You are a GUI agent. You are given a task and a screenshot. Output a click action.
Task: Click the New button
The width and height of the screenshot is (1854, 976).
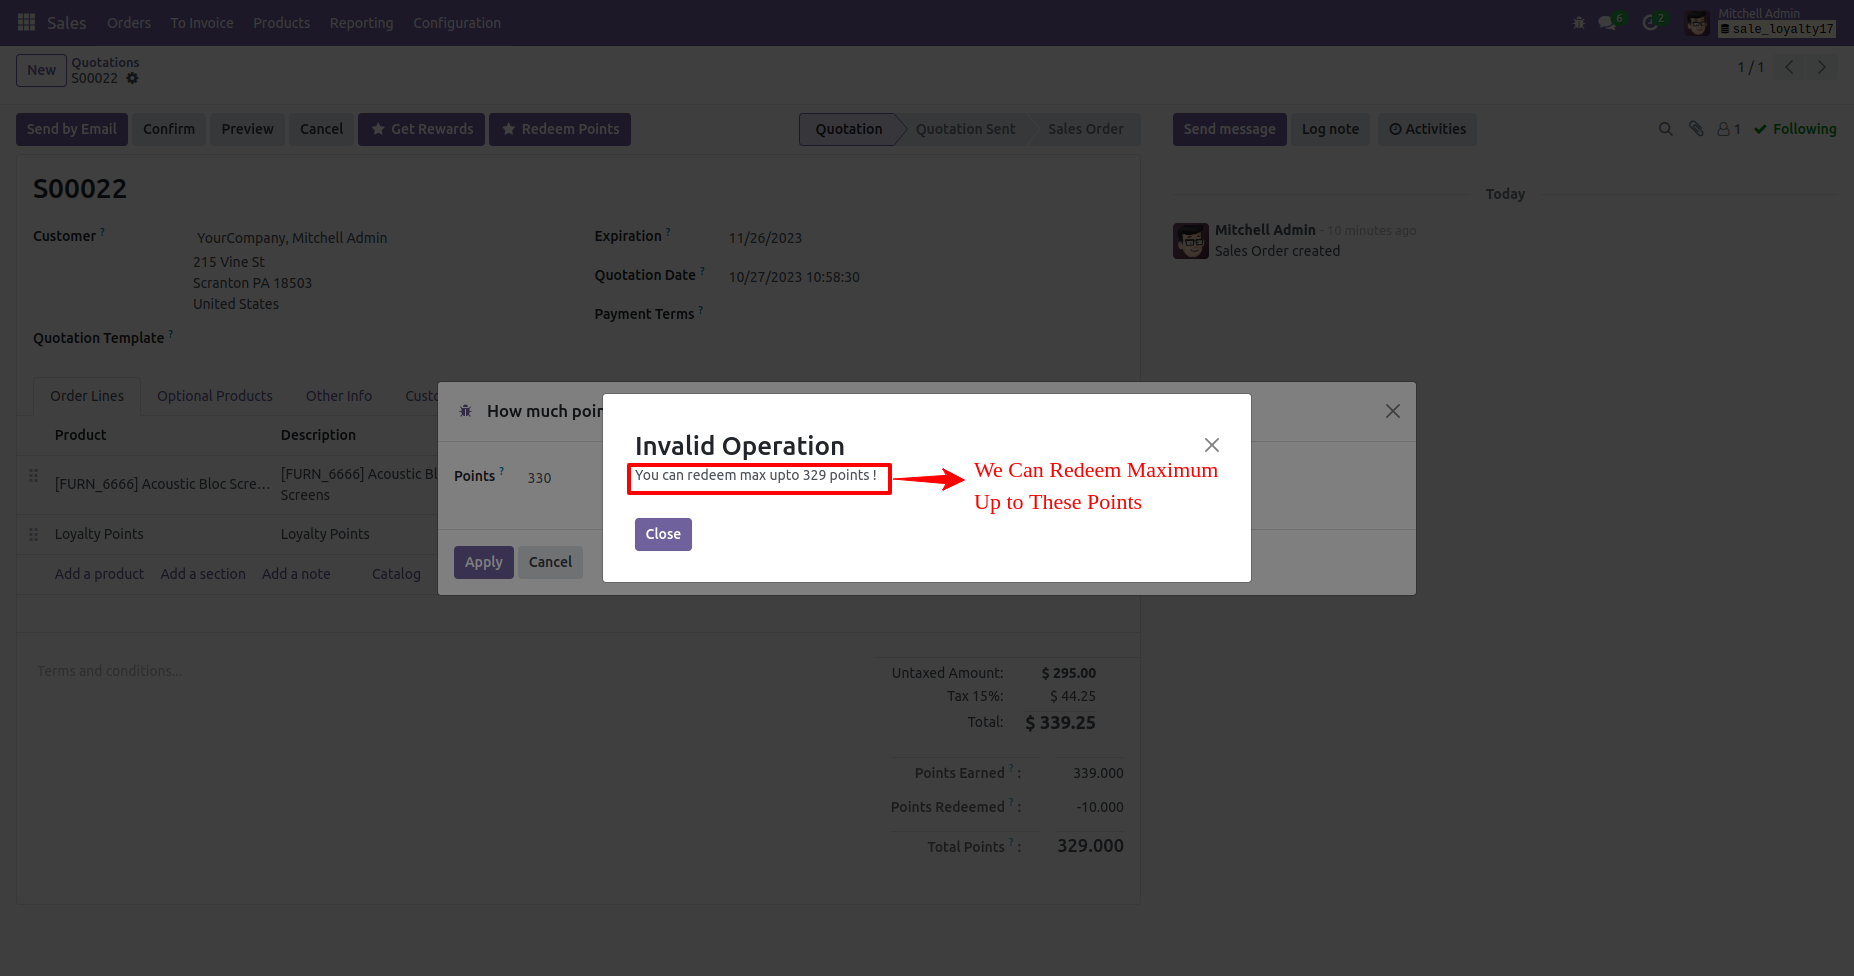click(x=41, y=70)
